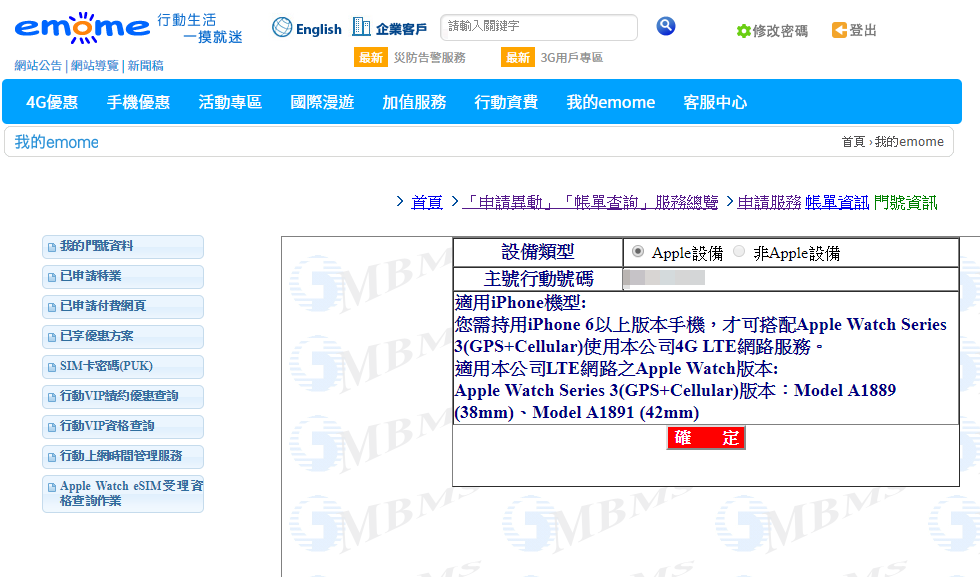Click the orange arrow logout icon
The image size is (980, 577).
[839, 30]
